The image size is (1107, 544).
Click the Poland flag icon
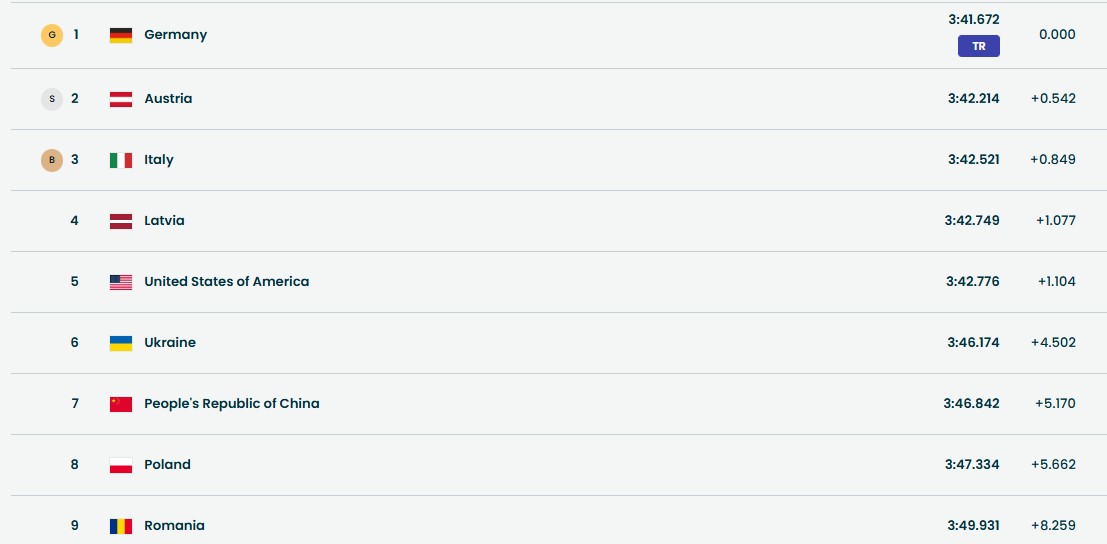(121, 465)
